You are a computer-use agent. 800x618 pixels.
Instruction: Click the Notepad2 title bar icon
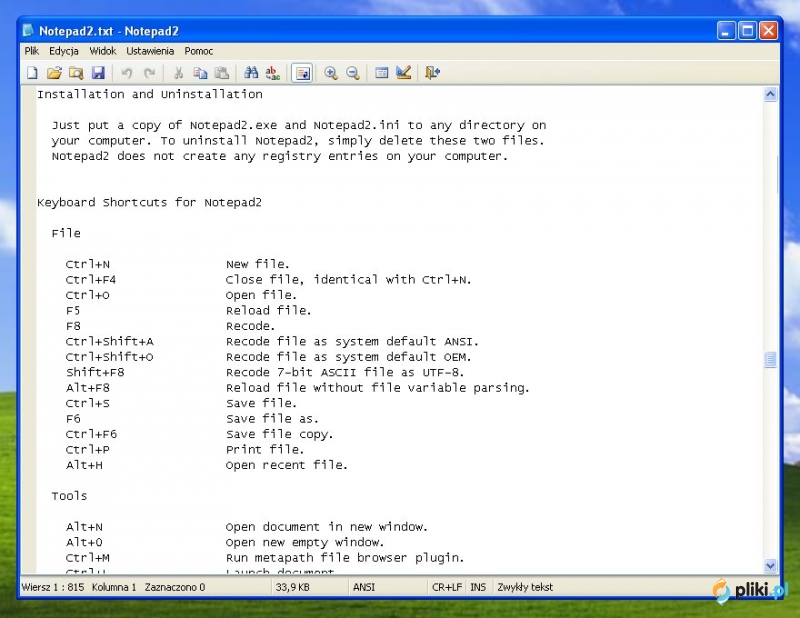coord(29,31)
